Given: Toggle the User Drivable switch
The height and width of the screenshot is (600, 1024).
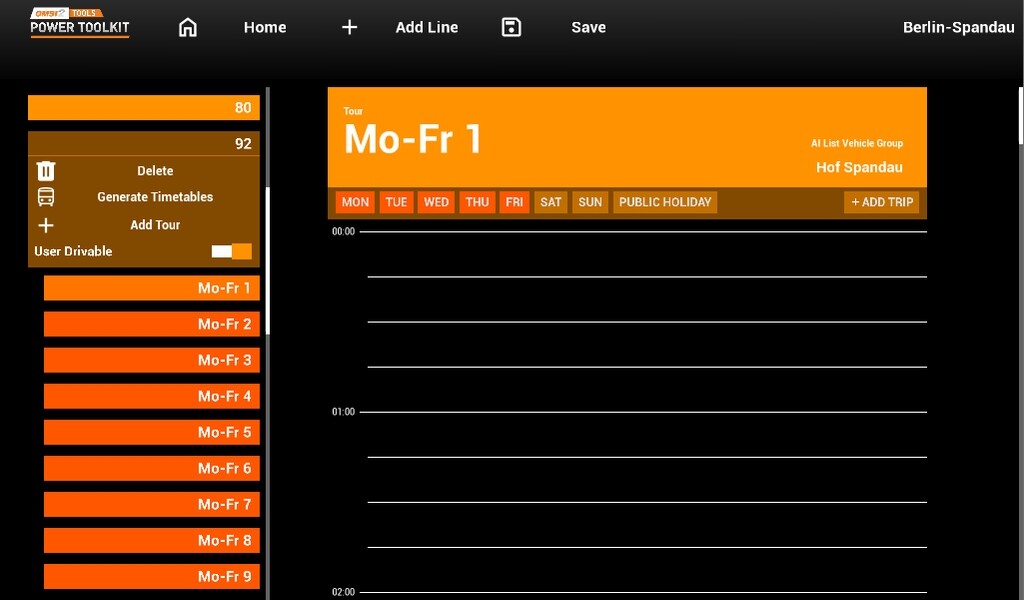Looking at the screenshot, I should [232, 251].
